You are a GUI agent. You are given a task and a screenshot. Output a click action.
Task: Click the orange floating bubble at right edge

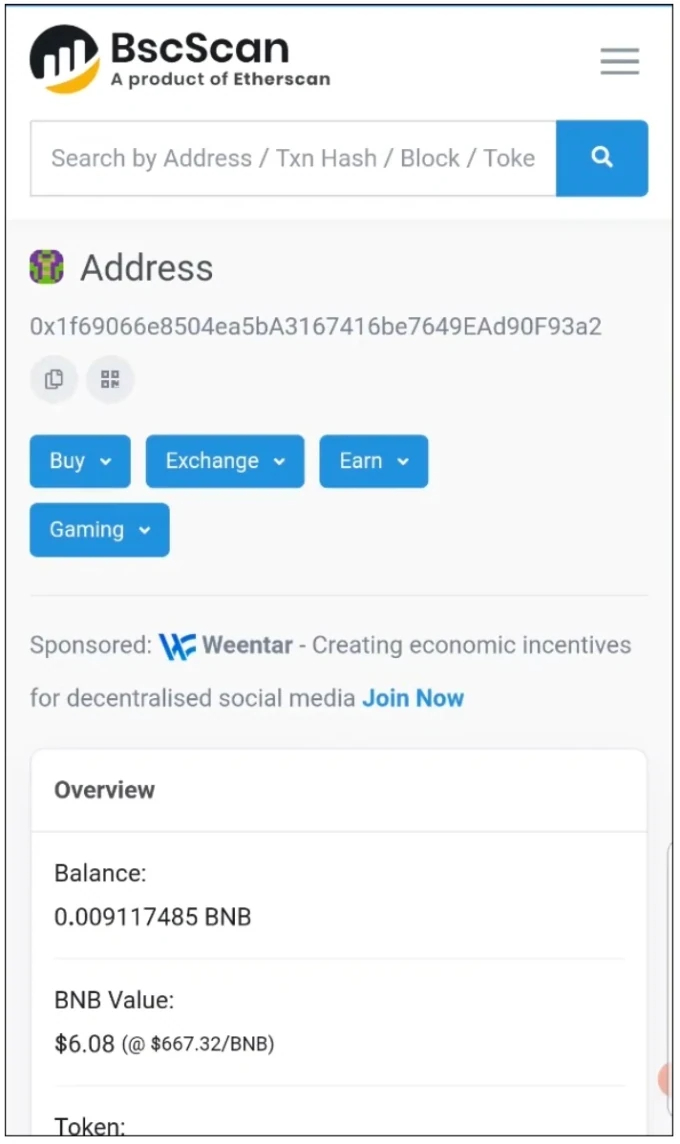[x=665, y=1079]
